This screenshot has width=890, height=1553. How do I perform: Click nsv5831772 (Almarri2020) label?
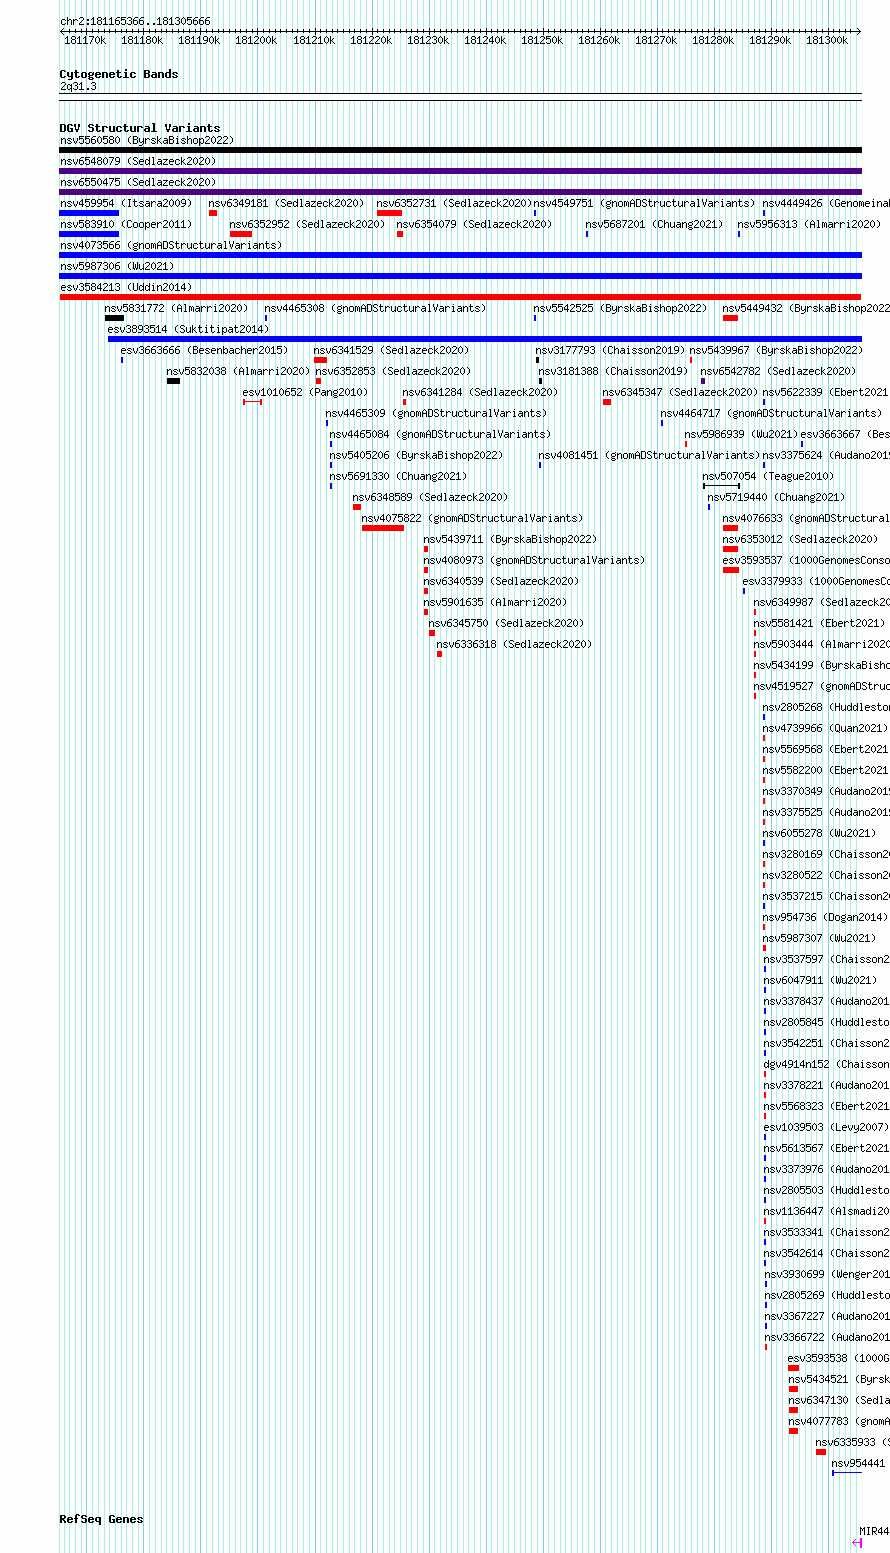tap(177, 309)
